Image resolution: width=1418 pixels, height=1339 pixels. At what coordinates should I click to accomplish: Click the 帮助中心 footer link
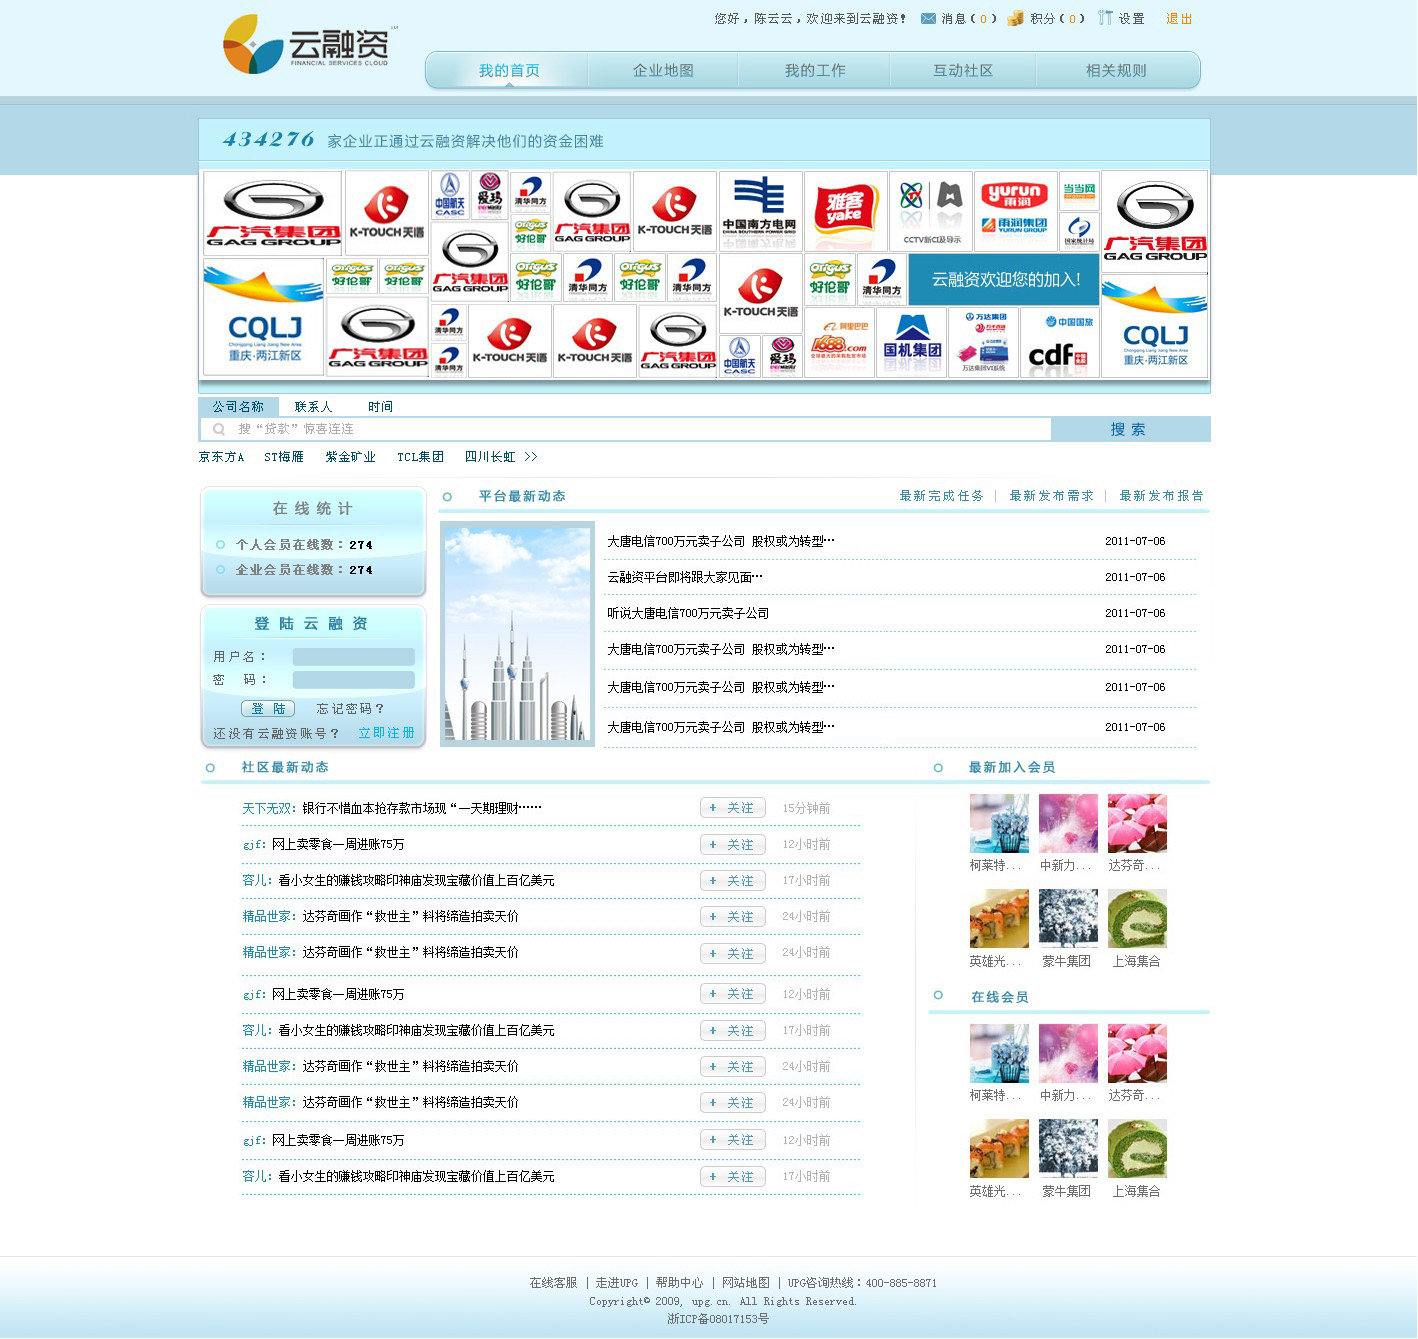[x=679, y=1283]
